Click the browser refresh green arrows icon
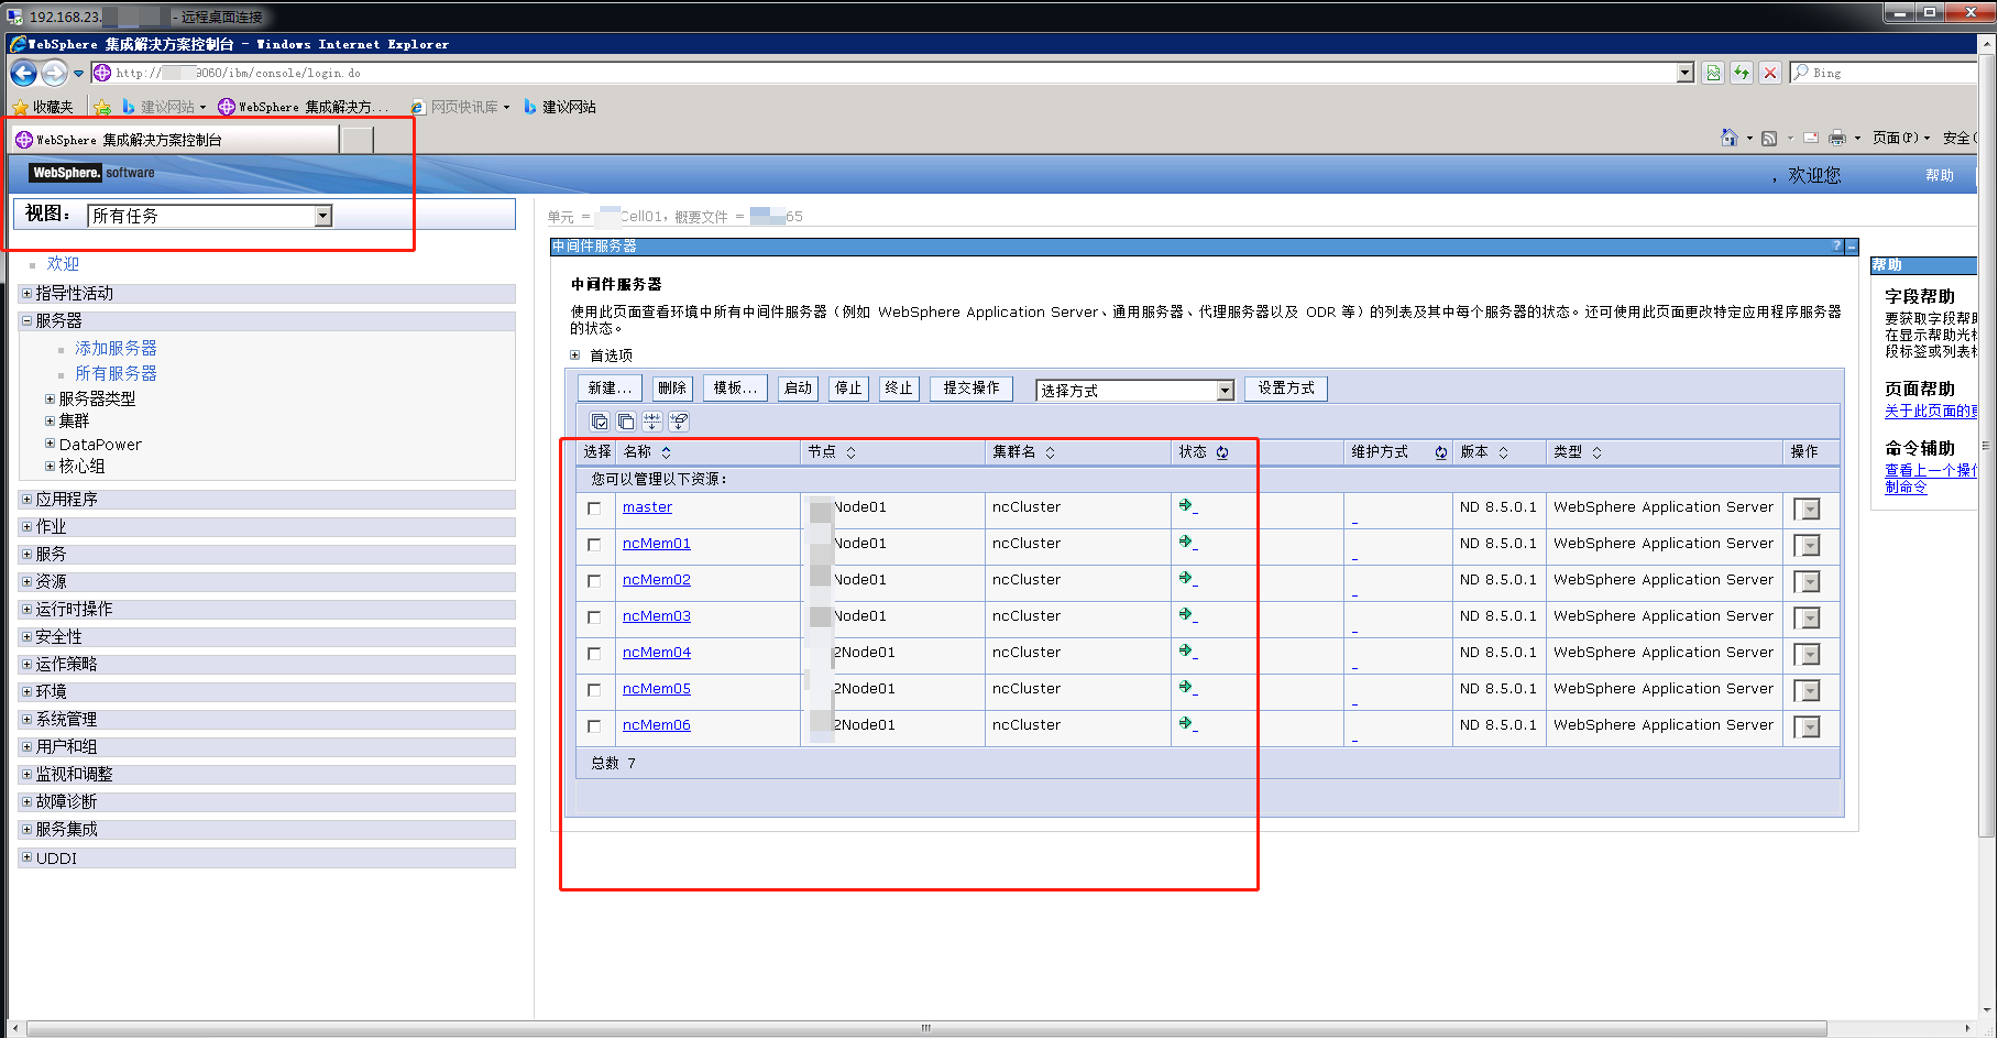 [x=1741, y=73]
